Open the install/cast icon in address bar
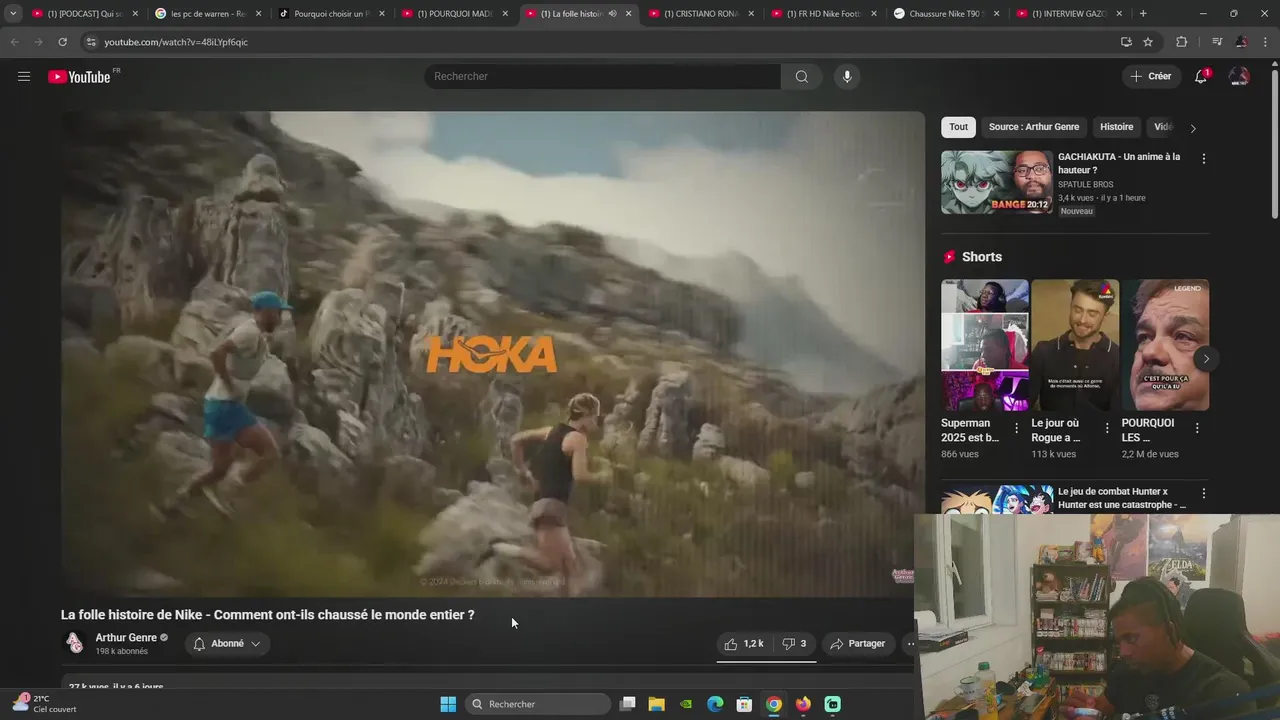1280x720 pixels. pos(1126,42)
